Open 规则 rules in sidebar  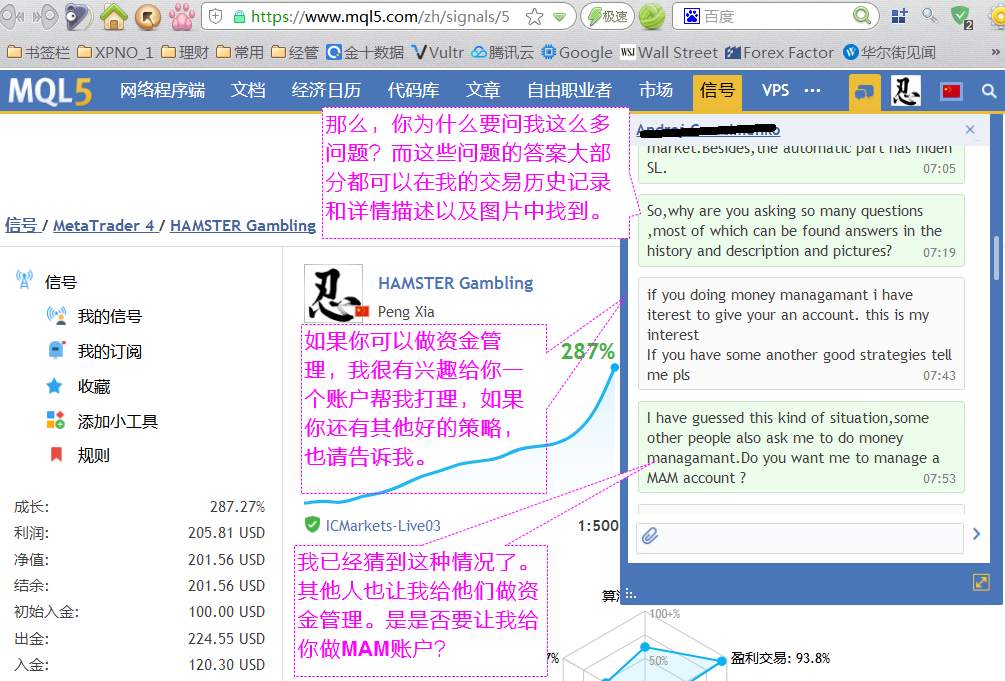[x=94, y=455]
